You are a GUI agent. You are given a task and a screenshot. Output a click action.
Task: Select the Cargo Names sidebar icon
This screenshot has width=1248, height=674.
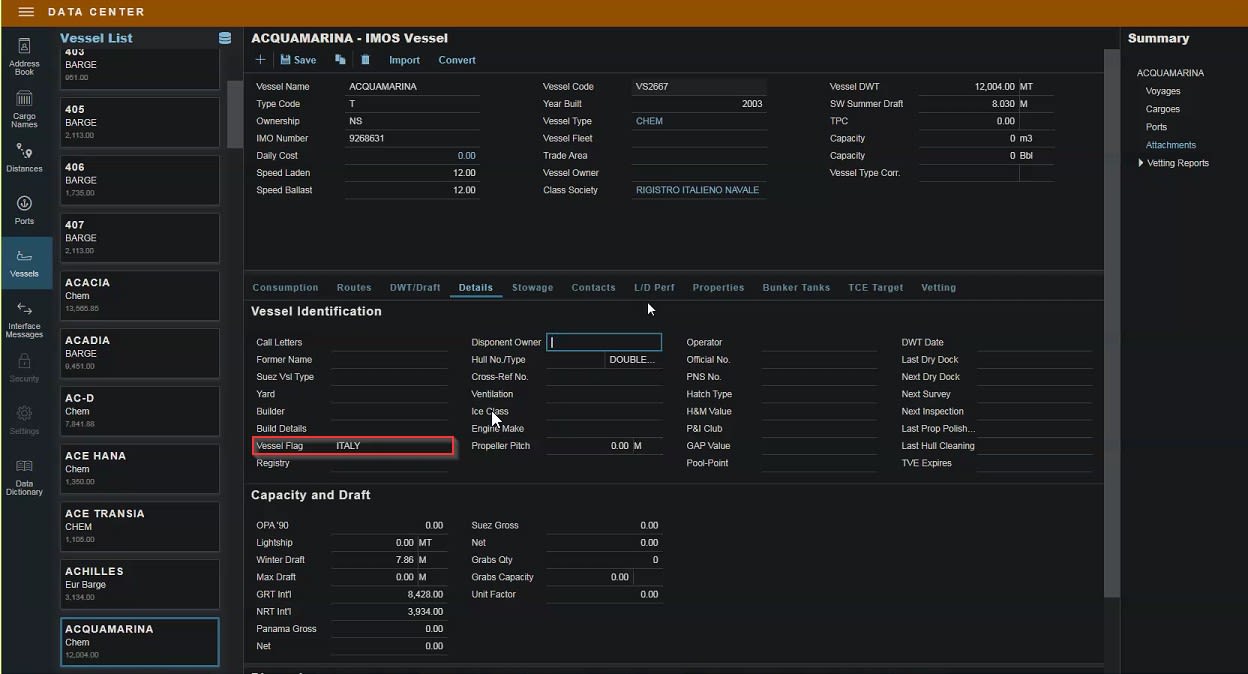pyautogui.click(x=24, y=104)
